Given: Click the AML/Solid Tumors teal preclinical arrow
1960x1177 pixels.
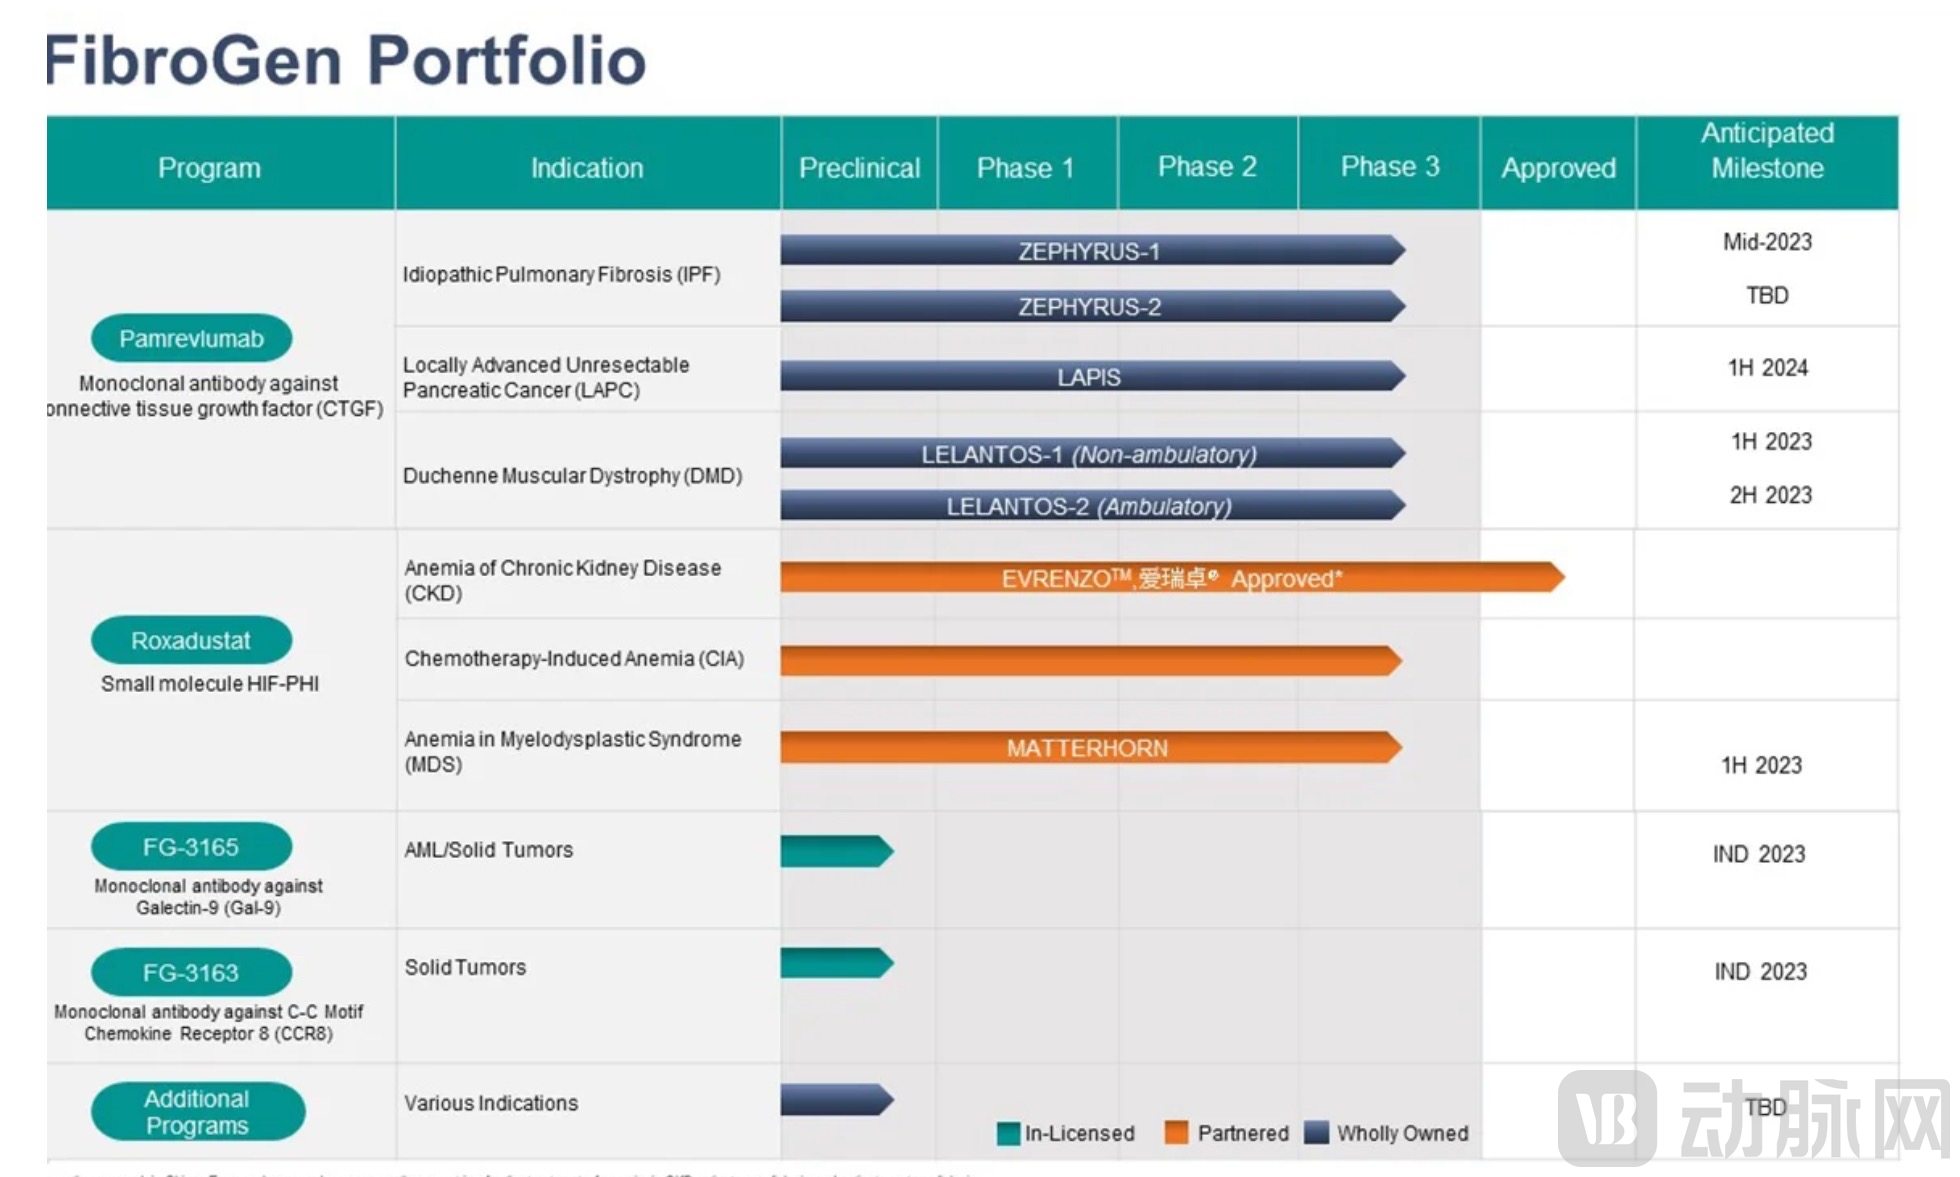Looking at the screenshot, I should 835,851.
